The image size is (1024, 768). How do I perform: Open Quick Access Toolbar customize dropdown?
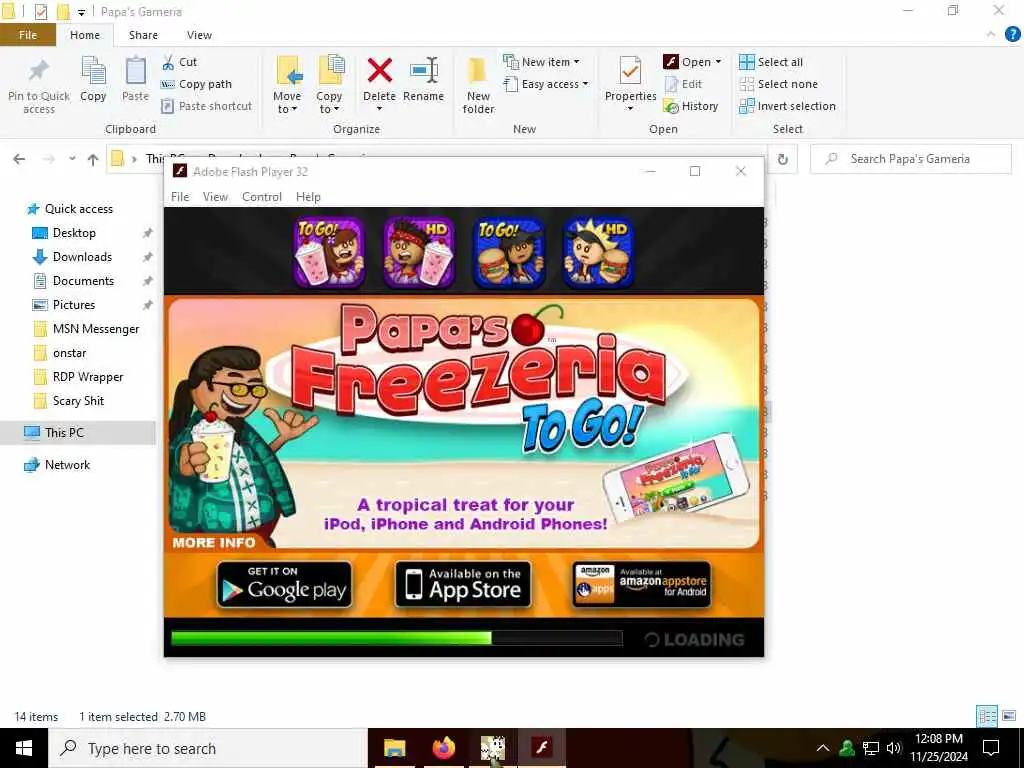82,12
